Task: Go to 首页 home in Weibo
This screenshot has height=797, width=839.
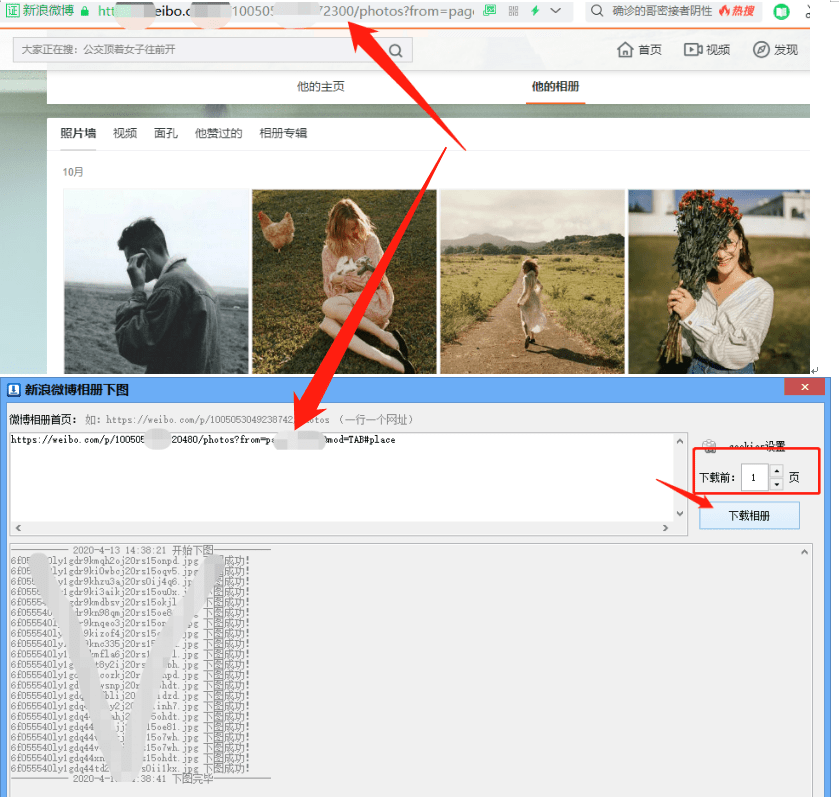Action: click(x=639, y=50)
